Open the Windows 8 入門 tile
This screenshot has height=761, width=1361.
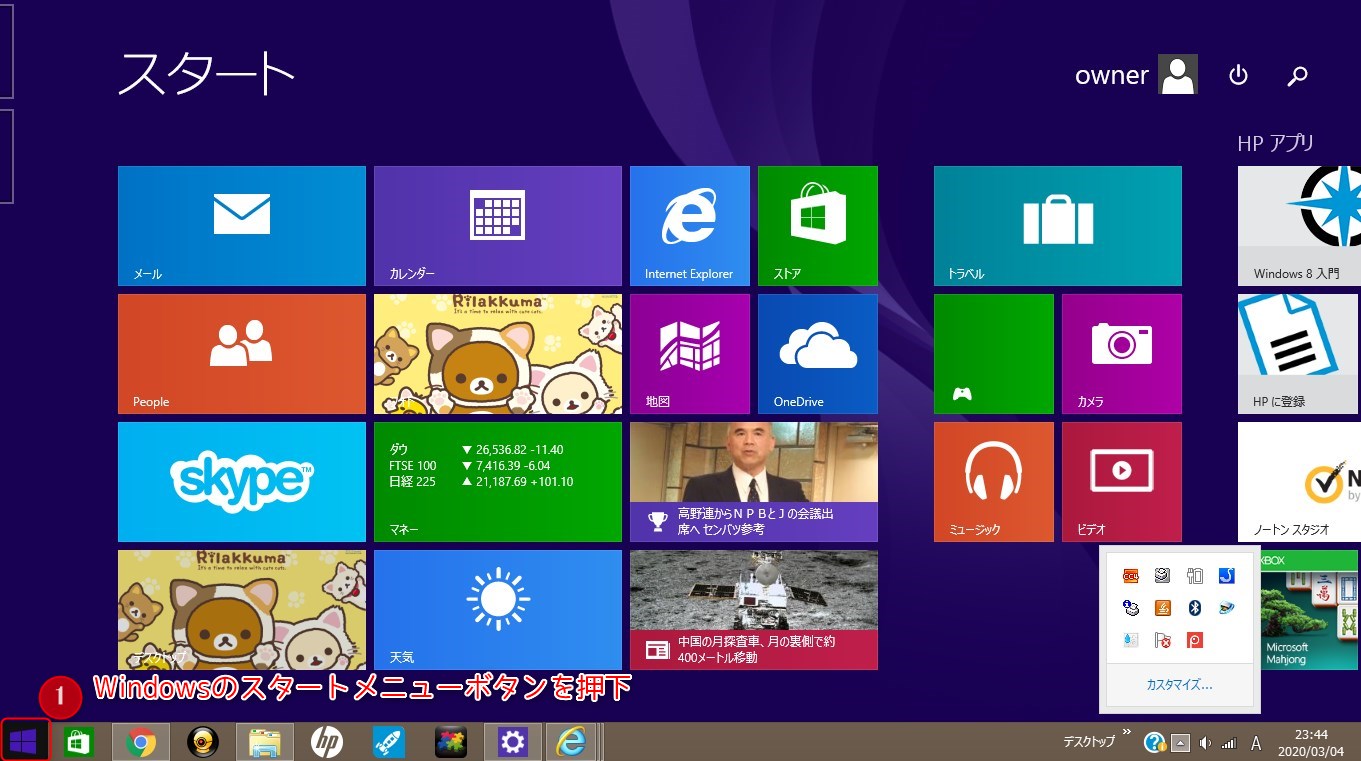coord(1299,226)
